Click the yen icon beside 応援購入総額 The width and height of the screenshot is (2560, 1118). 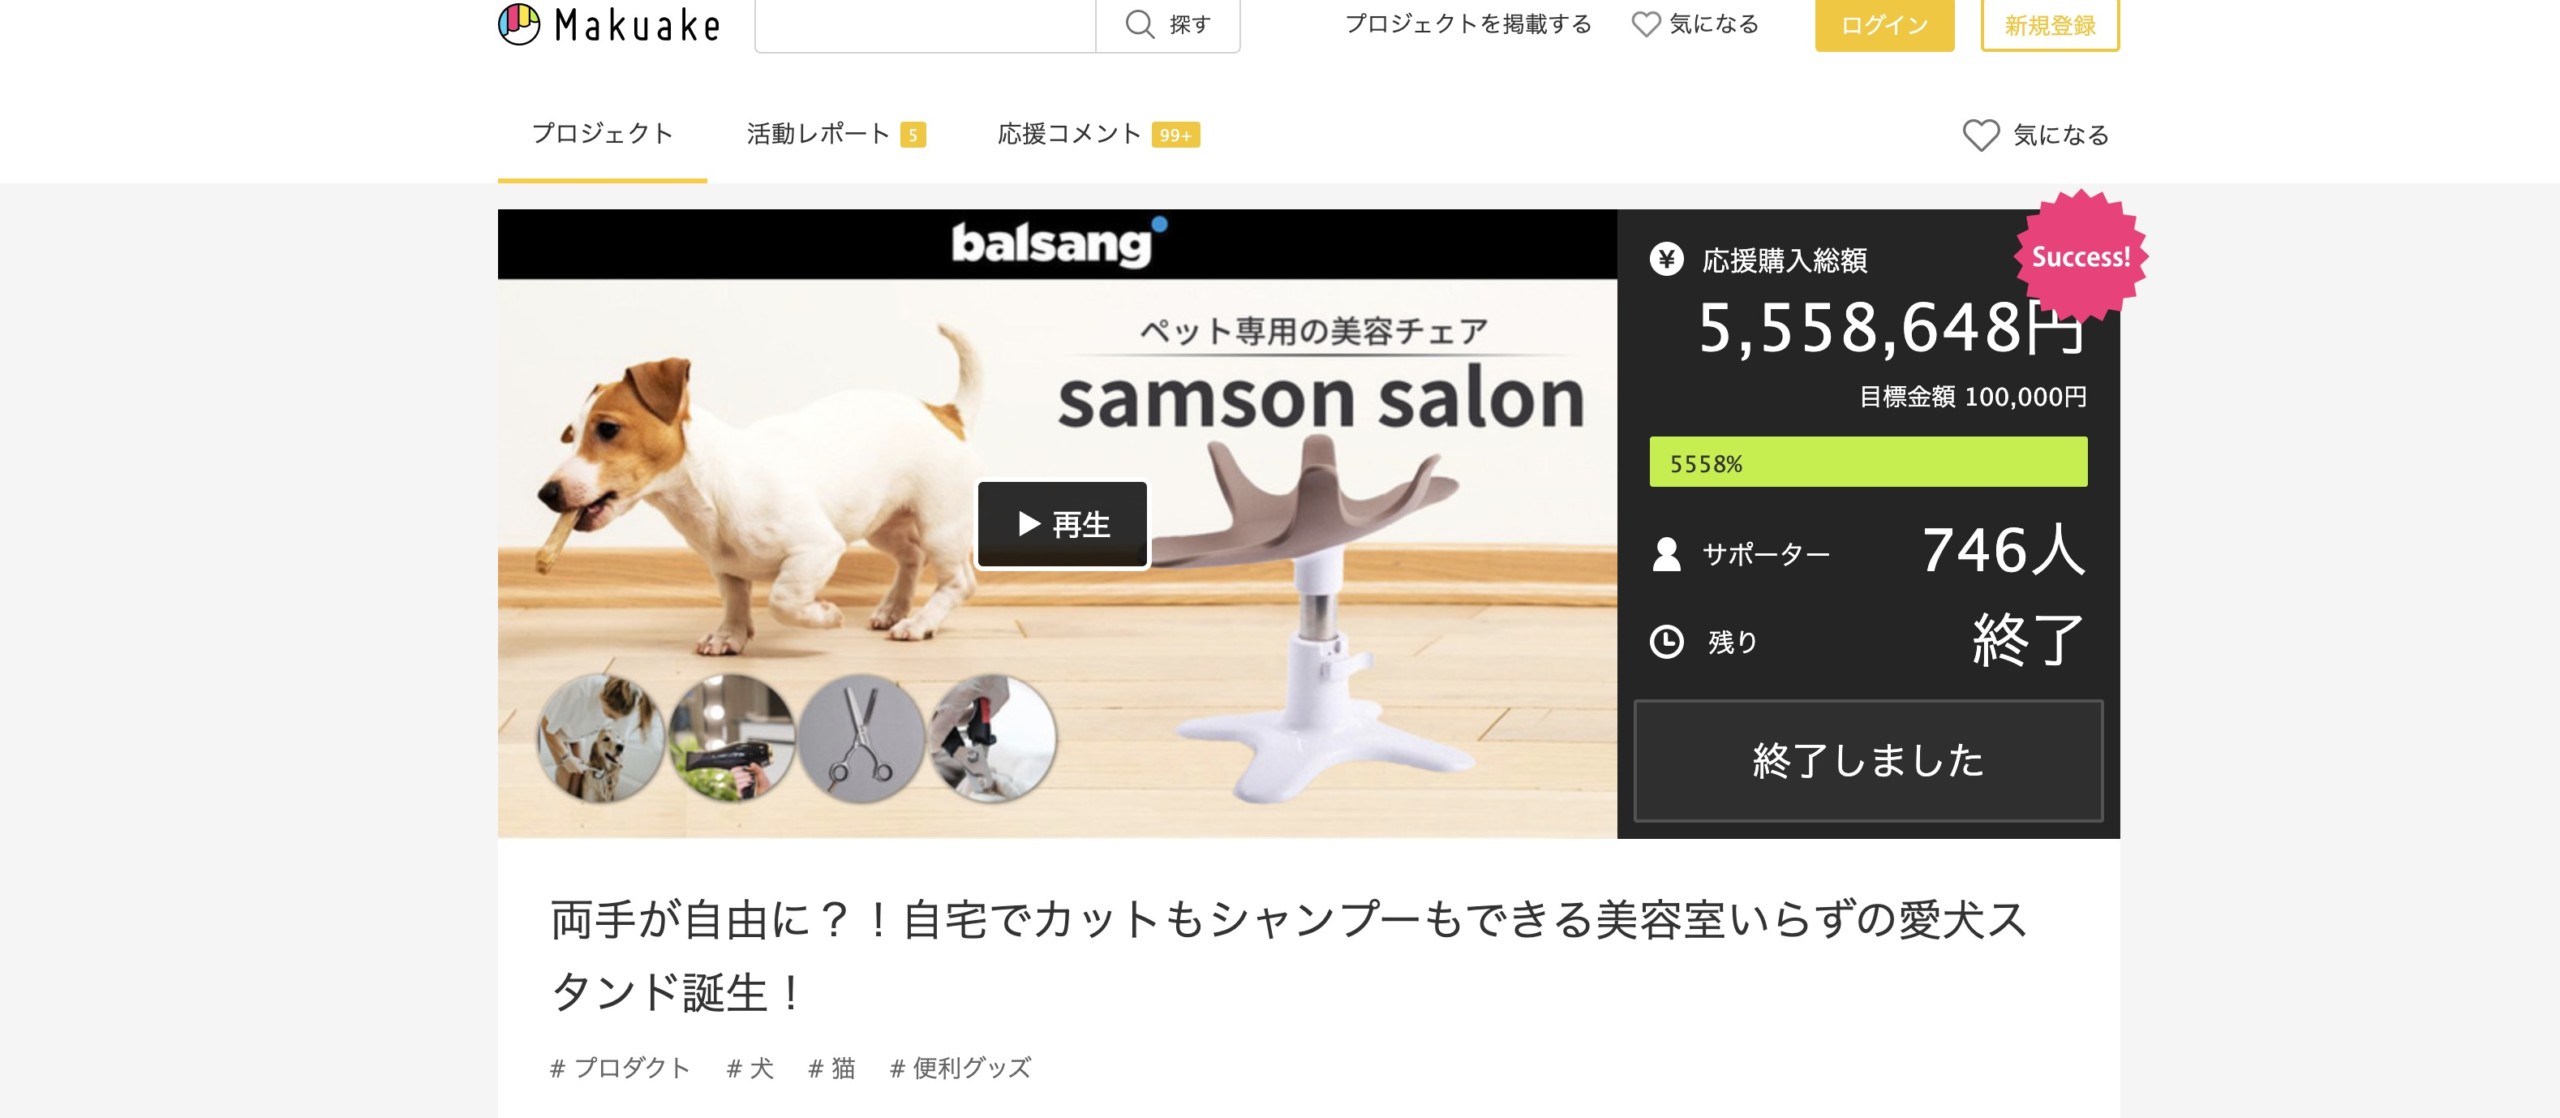click(x=1666, y=260)
